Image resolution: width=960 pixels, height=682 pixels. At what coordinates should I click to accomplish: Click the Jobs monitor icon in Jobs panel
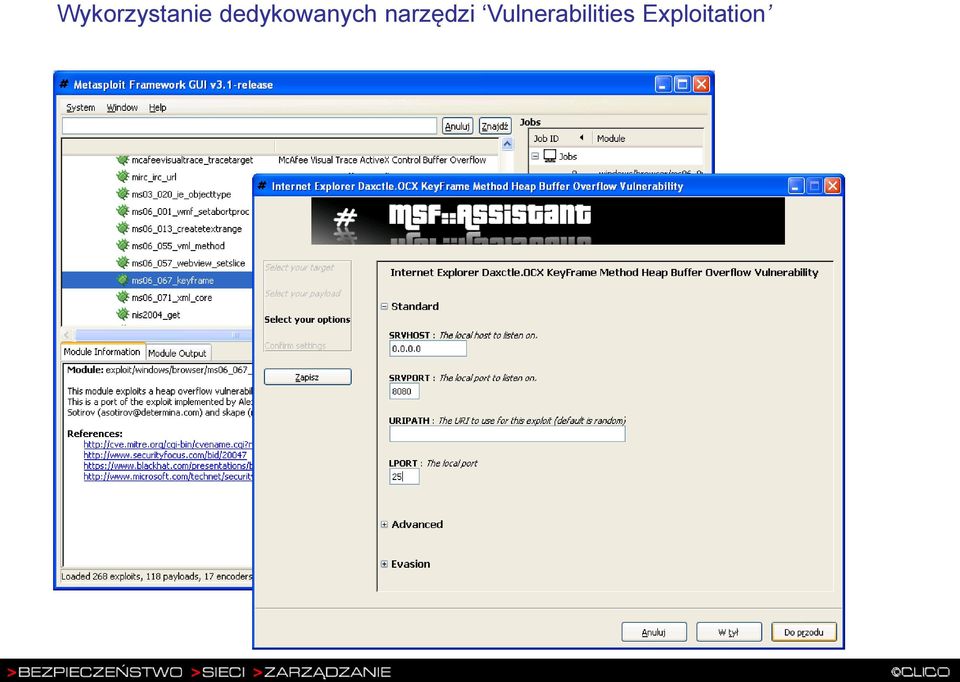click(550, 156)
